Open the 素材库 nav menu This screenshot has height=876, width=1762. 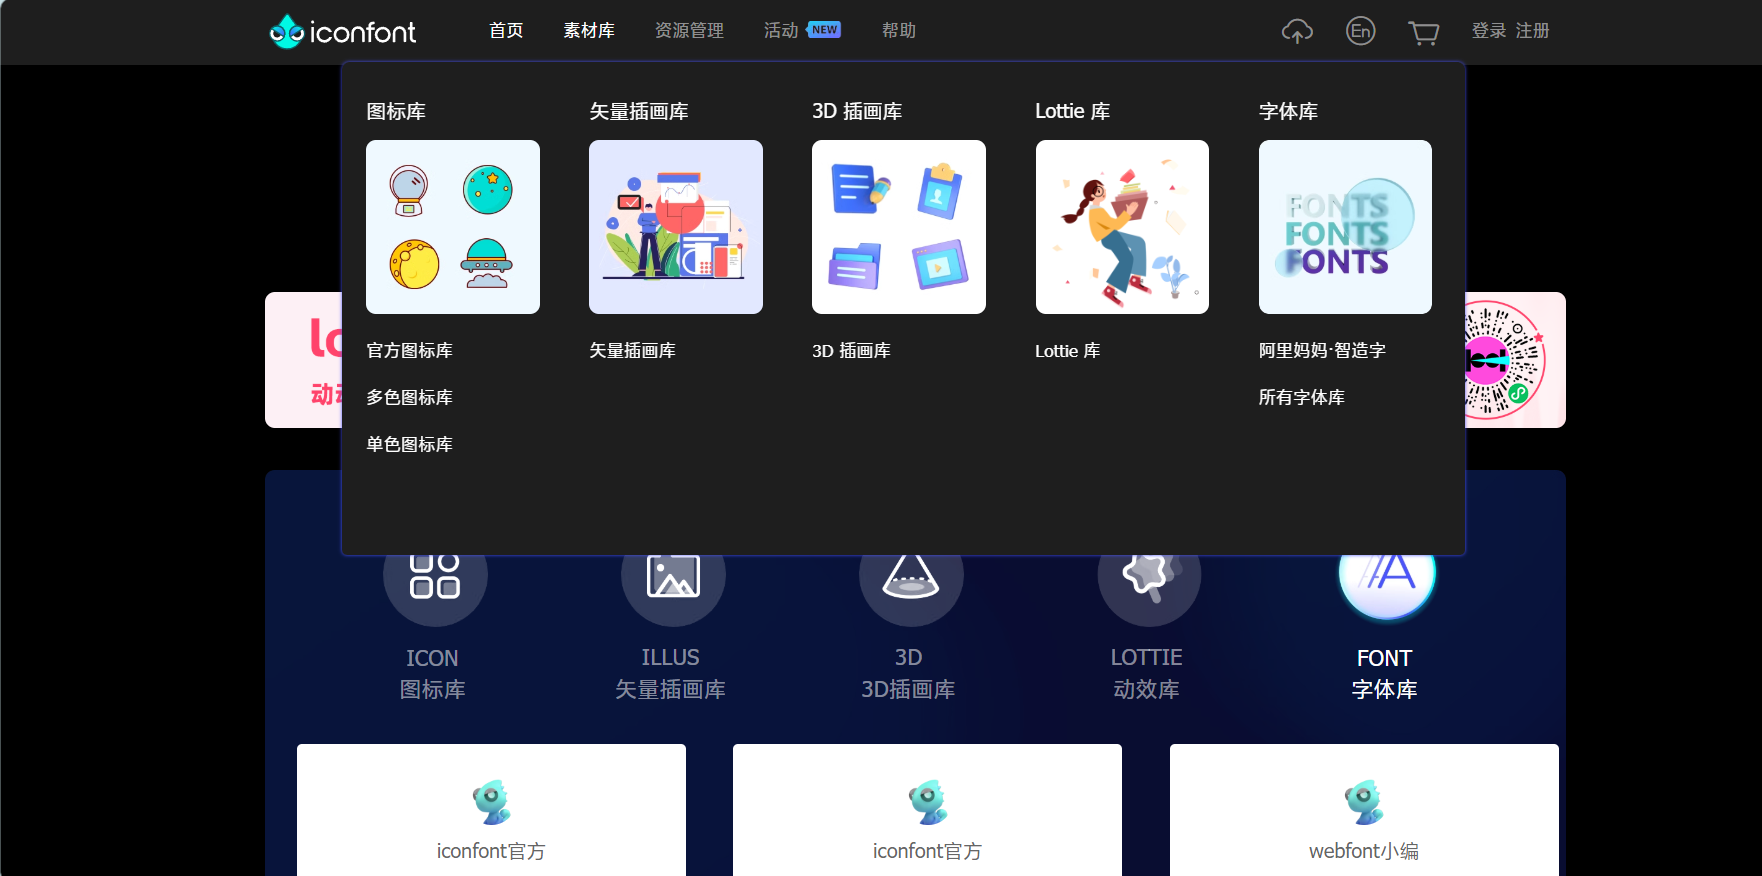tap(589, 31)
